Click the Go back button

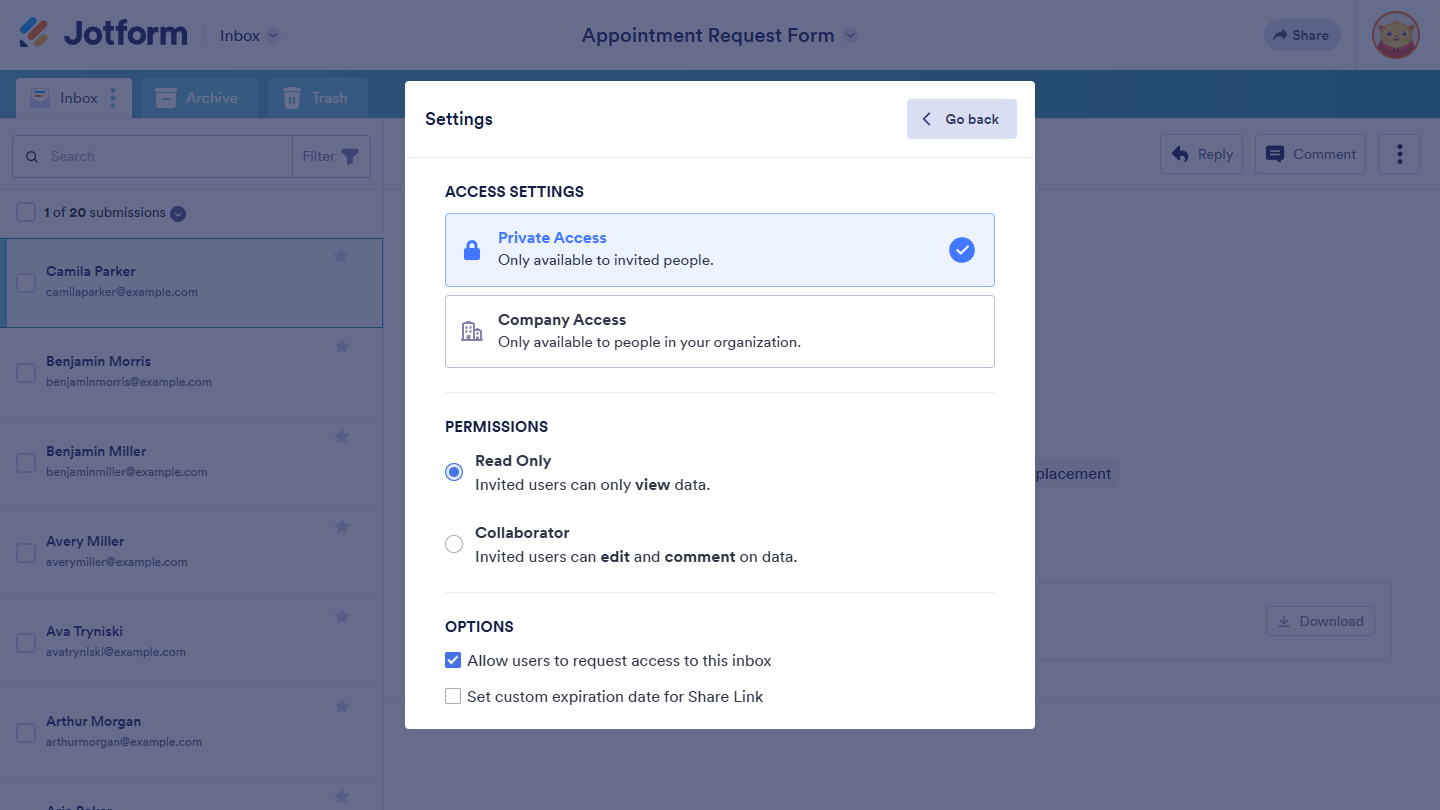click(961, 119)
